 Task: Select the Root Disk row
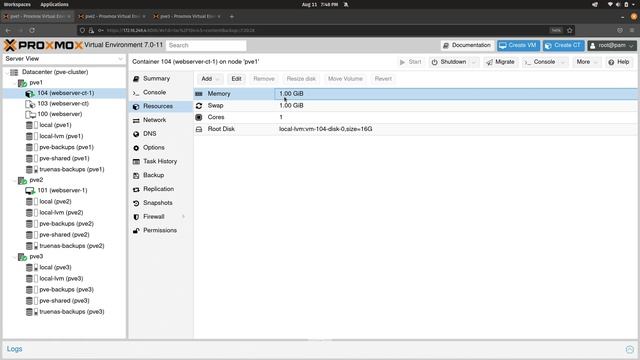(416, 129)
